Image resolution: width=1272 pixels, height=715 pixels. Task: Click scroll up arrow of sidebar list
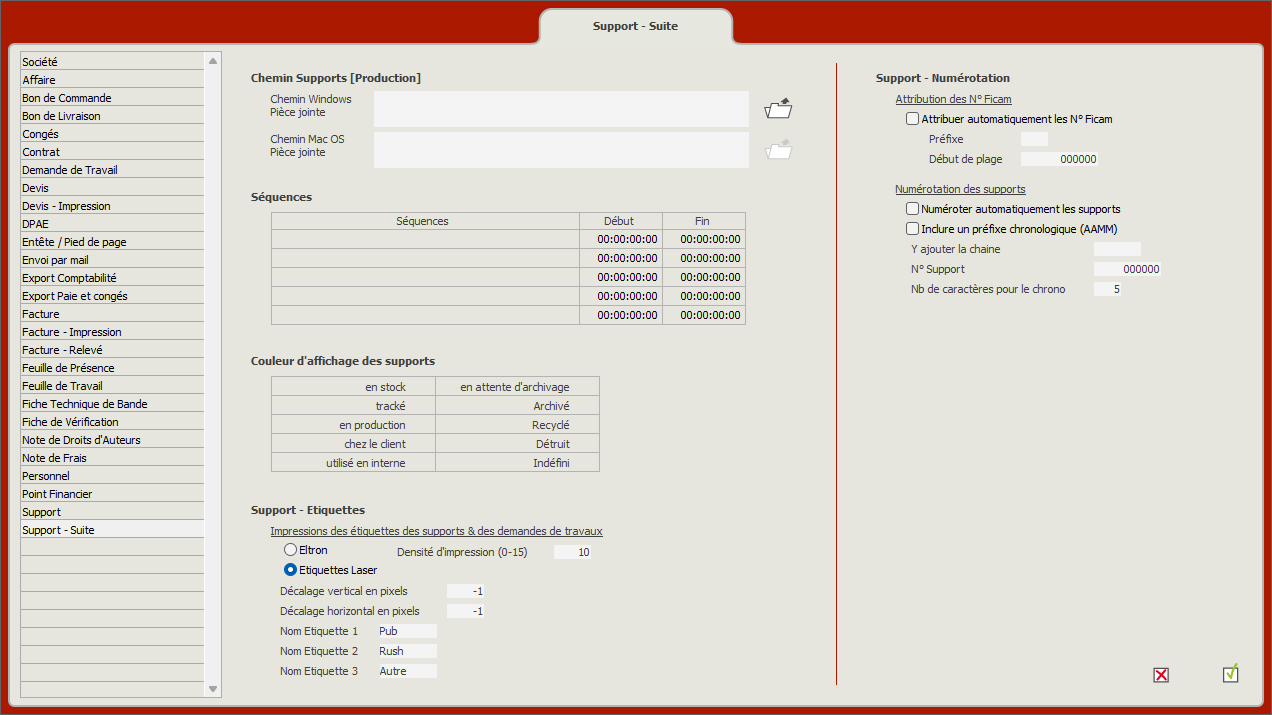point(213,61)
